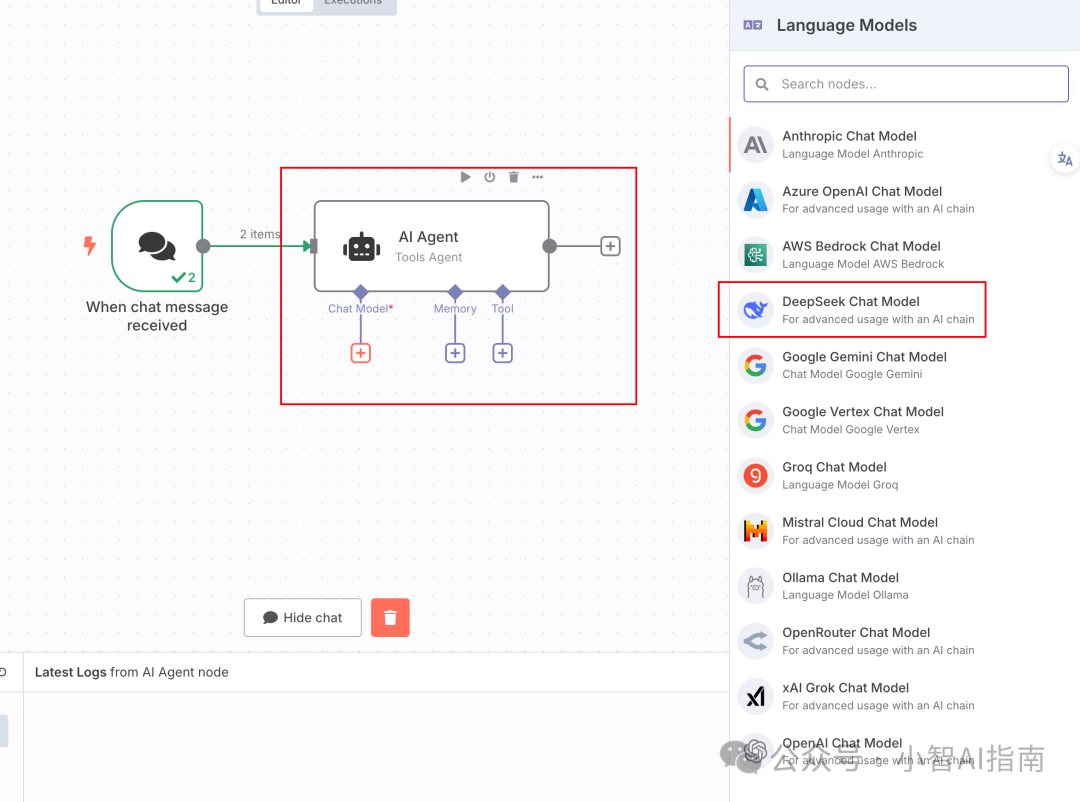The width and height of the screenshot is (1080, 802).
Task: Delete AI Agent node using trash icon
Action: (514, 177)
